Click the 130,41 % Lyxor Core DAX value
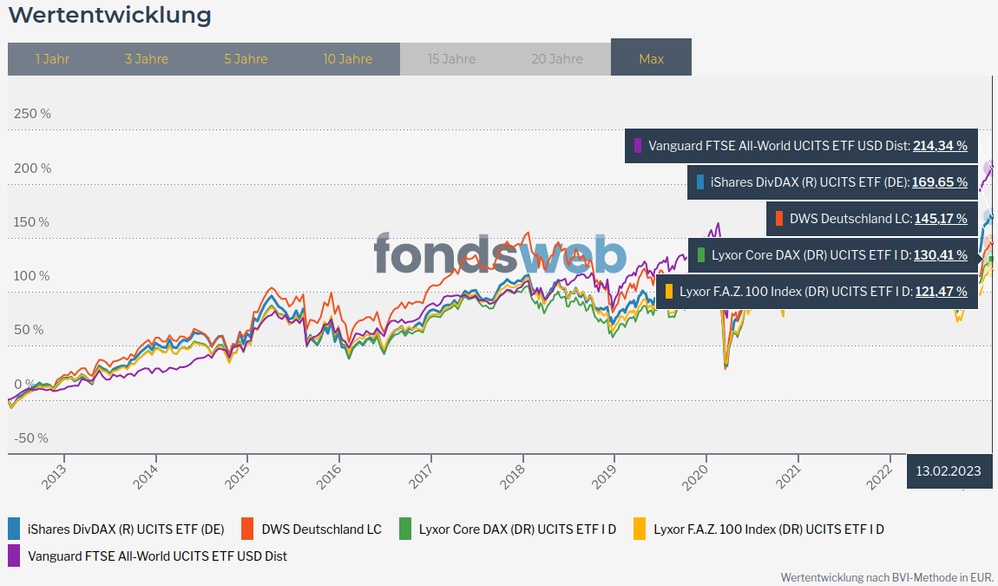This screenshot has height=586, width=998. point(939,255)
